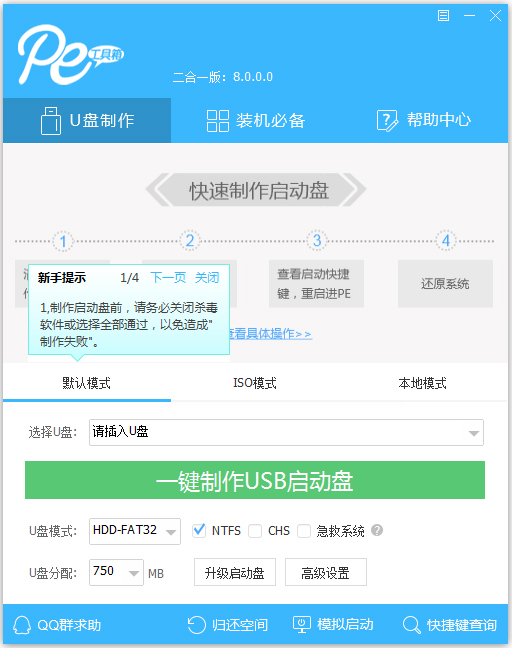Screen dimensions: 512x648
Task: Click 归还空间 in bottom bar
Action: [228, 625]
